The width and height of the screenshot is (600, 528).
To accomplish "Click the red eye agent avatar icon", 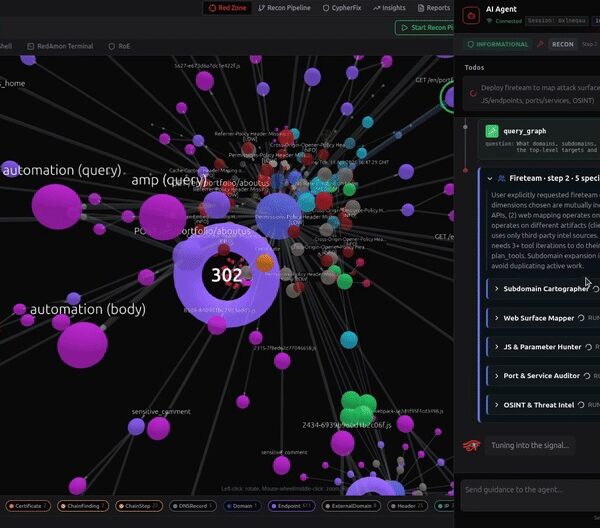I will (472, 445).
